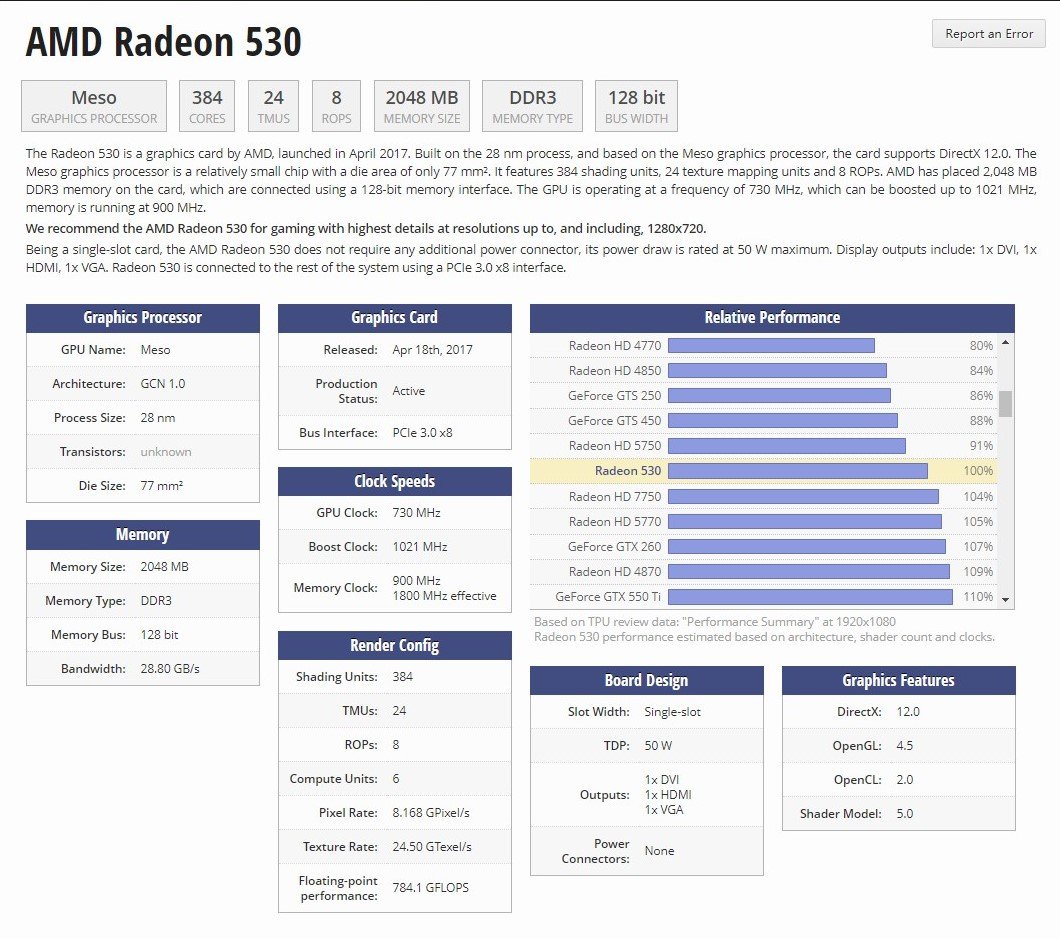Image resolution: width=1060 pixels, height=939 pixels.
Task: Select the 128 bit bus width badge
Action: (636, 105)
